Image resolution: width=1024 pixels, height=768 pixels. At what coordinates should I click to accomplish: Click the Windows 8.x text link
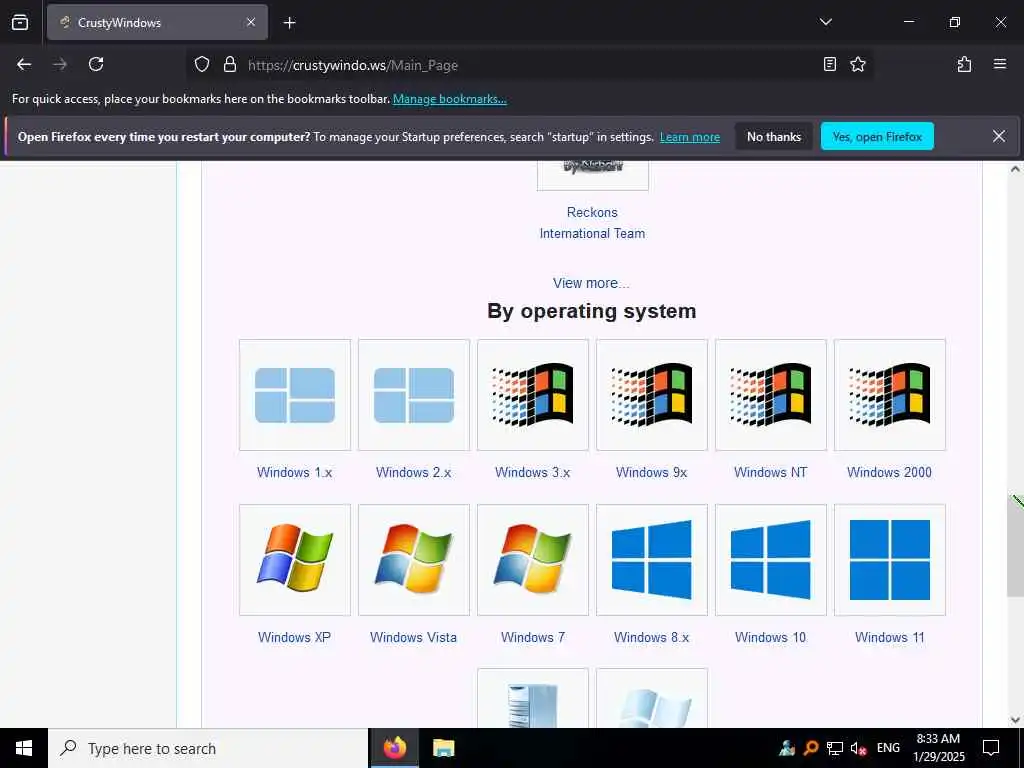(x=651, y=637)
